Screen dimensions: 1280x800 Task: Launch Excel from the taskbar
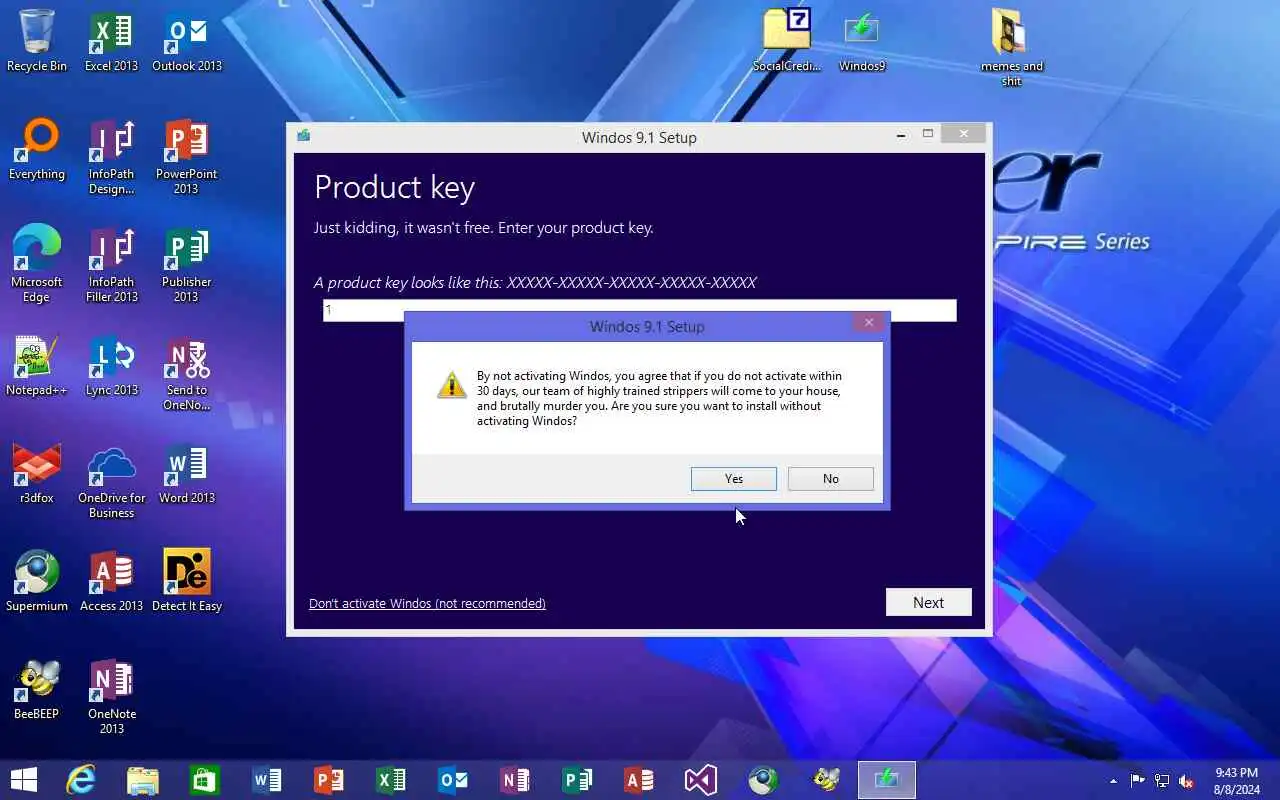pos(391,780)
